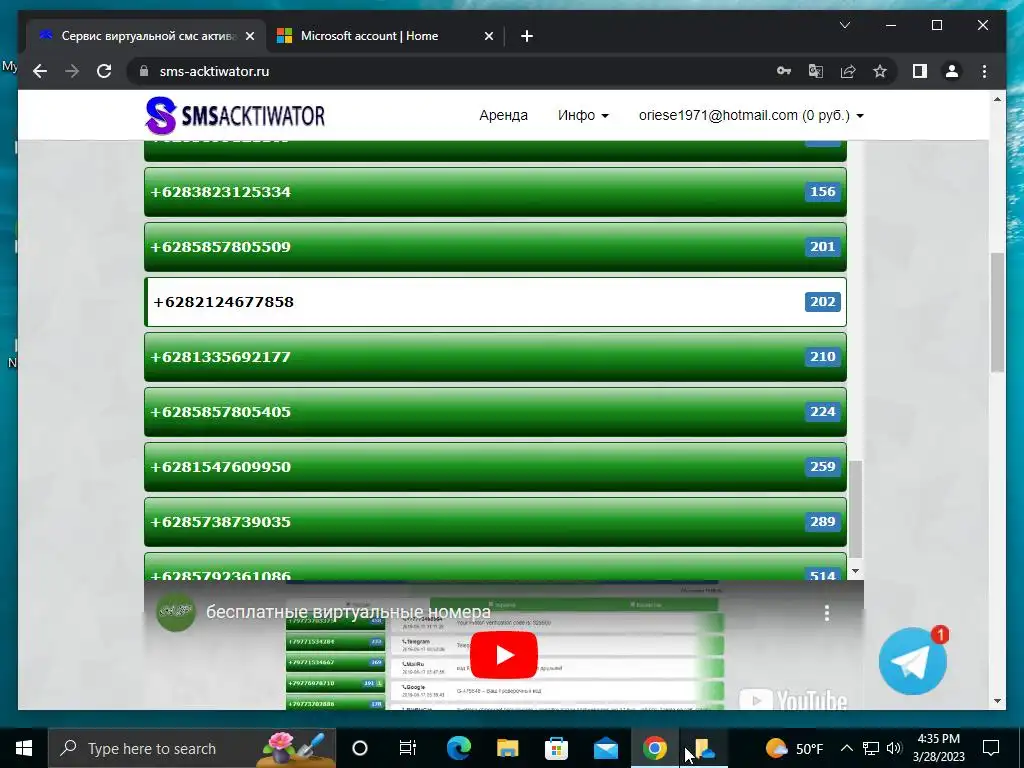Open File Explorer from the taskbar
The height and width of the screenshot is (768, 1024).
tap(507, 748)
